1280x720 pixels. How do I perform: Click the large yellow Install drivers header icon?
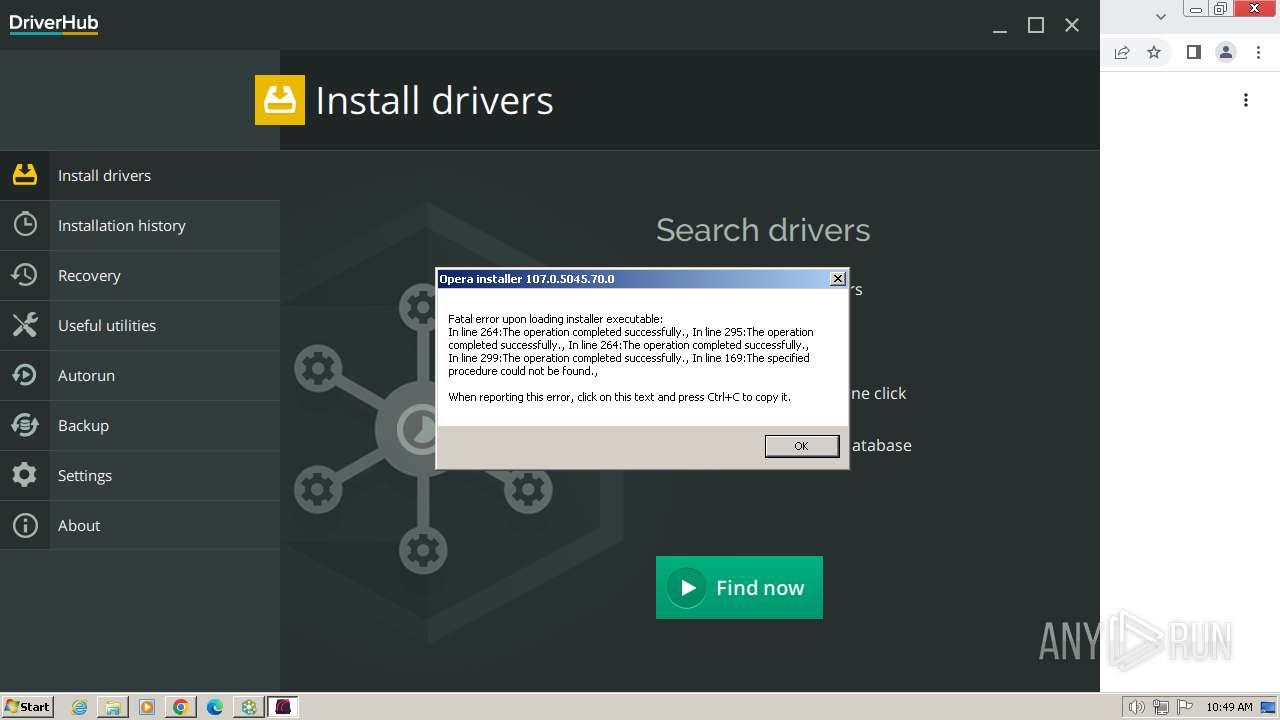(280, 100)
